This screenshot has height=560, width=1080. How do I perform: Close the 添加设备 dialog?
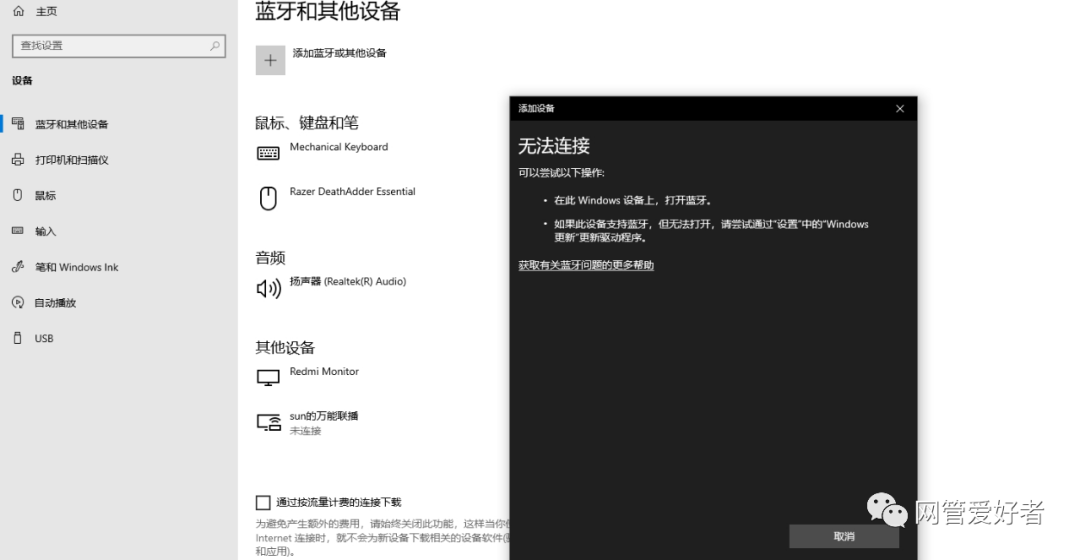[900, 109]
